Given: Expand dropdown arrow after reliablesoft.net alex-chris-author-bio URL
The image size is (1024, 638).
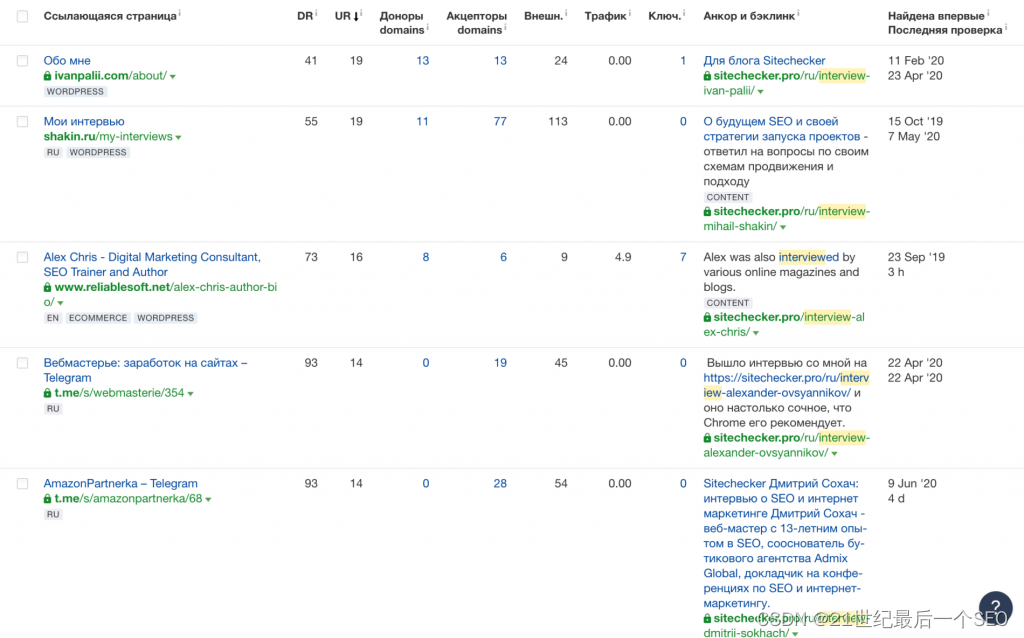Looking at the screenshot, I should click(60, 304).
